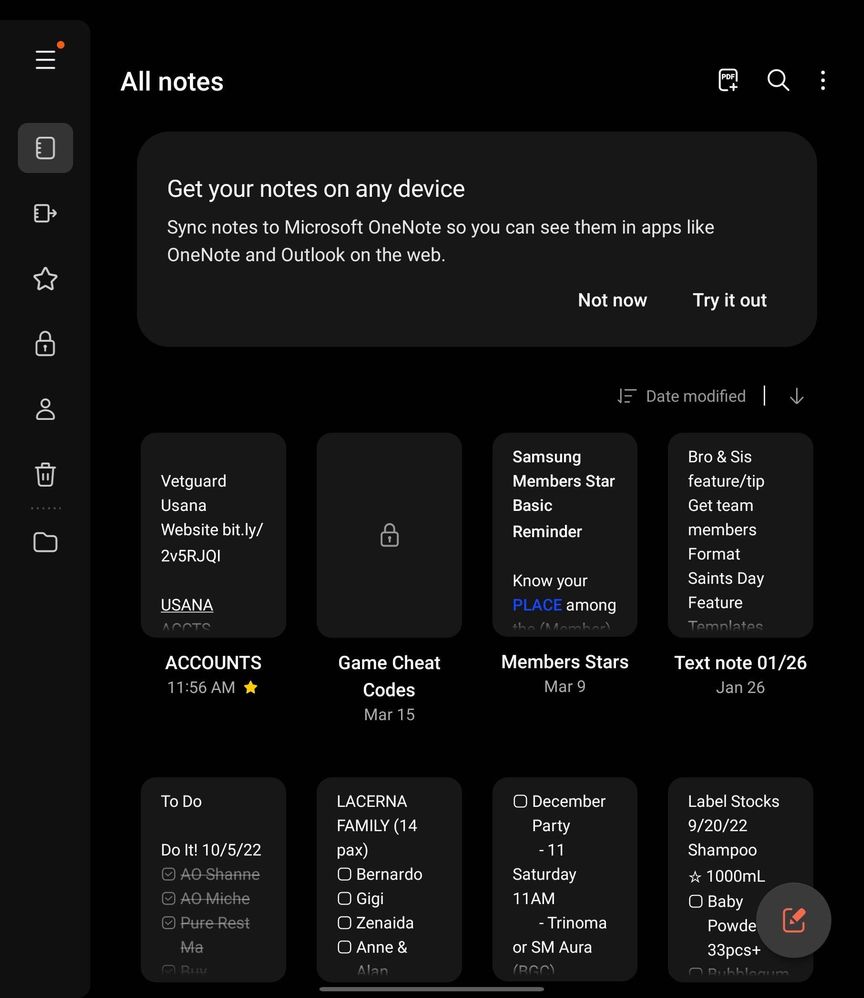Image resolution: width=864 pixels, height=998 pixels.
Task: Check the Baby Powder checkbox
Action: tap(696, 901)
